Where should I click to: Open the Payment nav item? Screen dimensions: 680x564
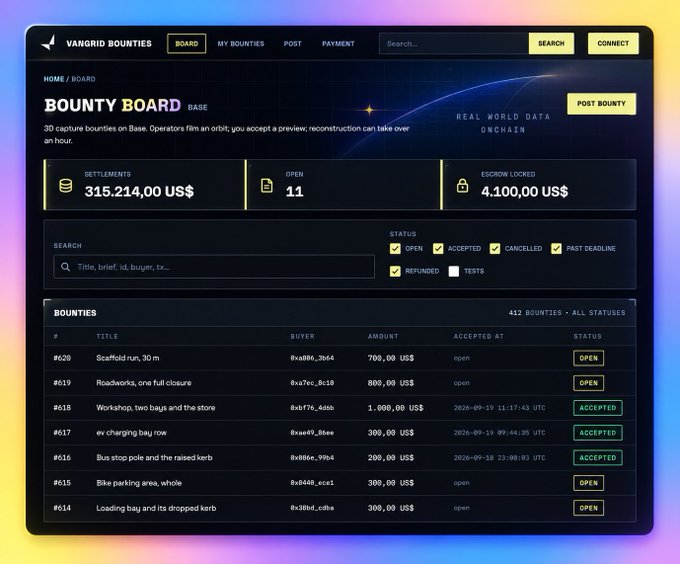[338, 44]
